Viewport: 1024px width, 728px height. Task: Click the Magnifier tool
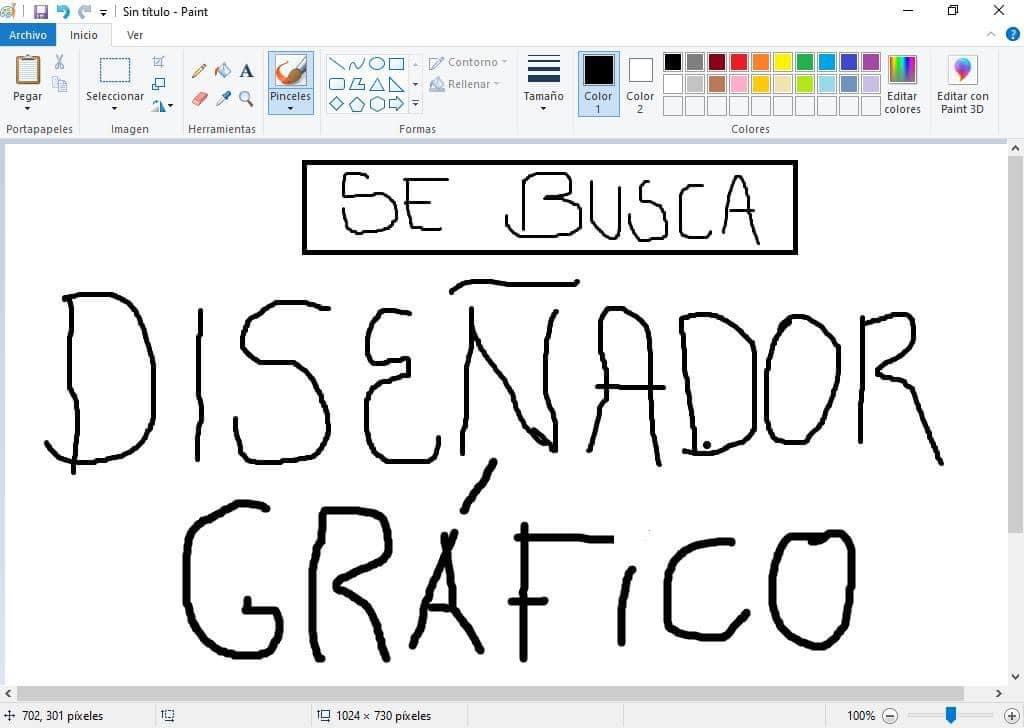[x=246, y=99]
